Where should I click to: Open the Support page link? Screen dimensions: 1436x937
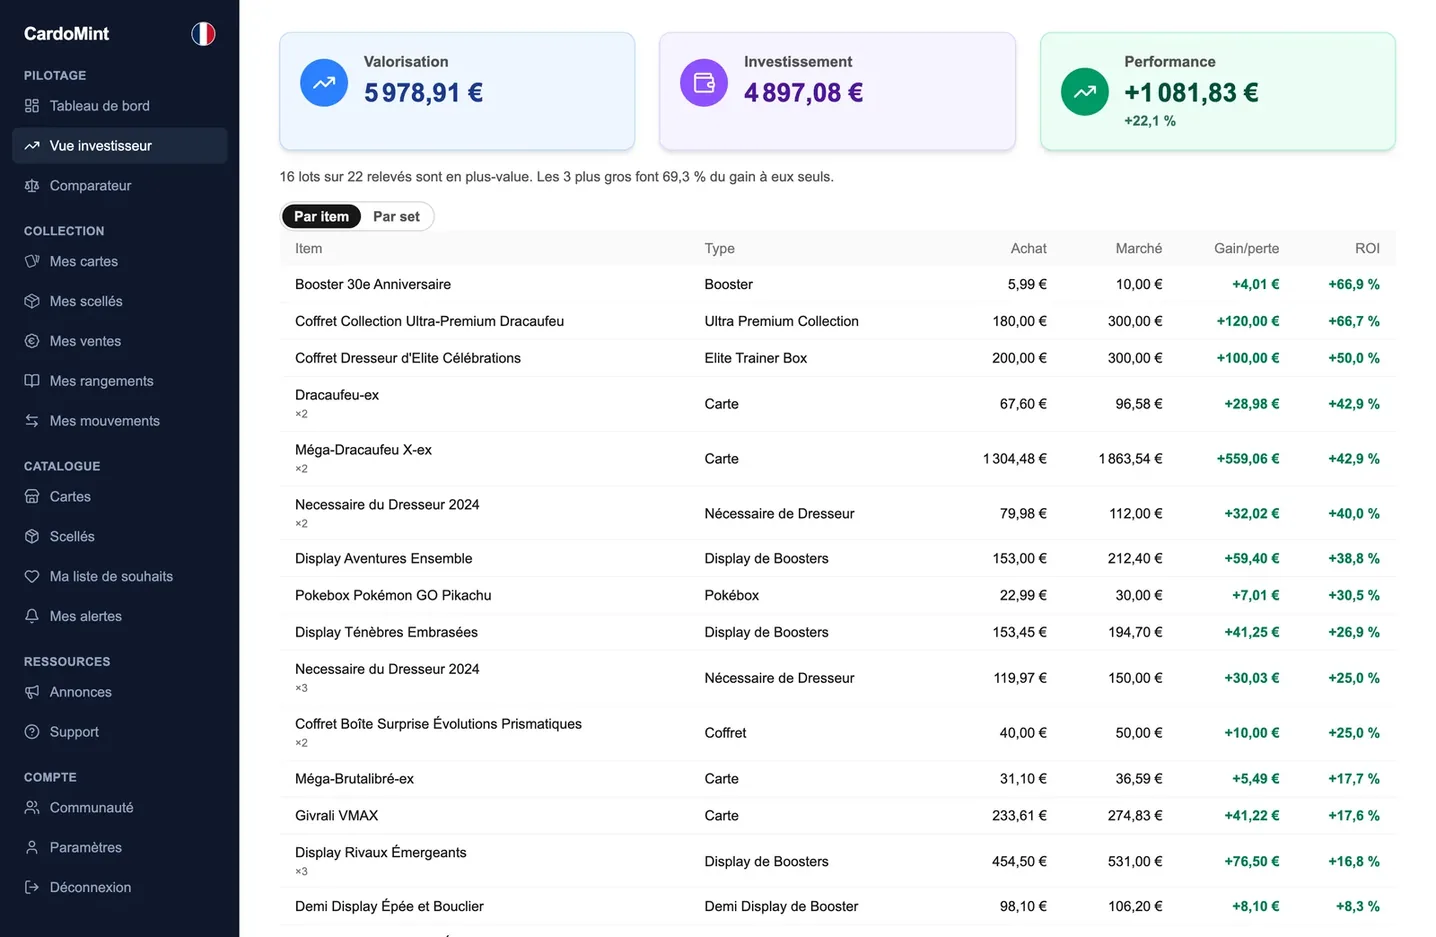[120, 733]
